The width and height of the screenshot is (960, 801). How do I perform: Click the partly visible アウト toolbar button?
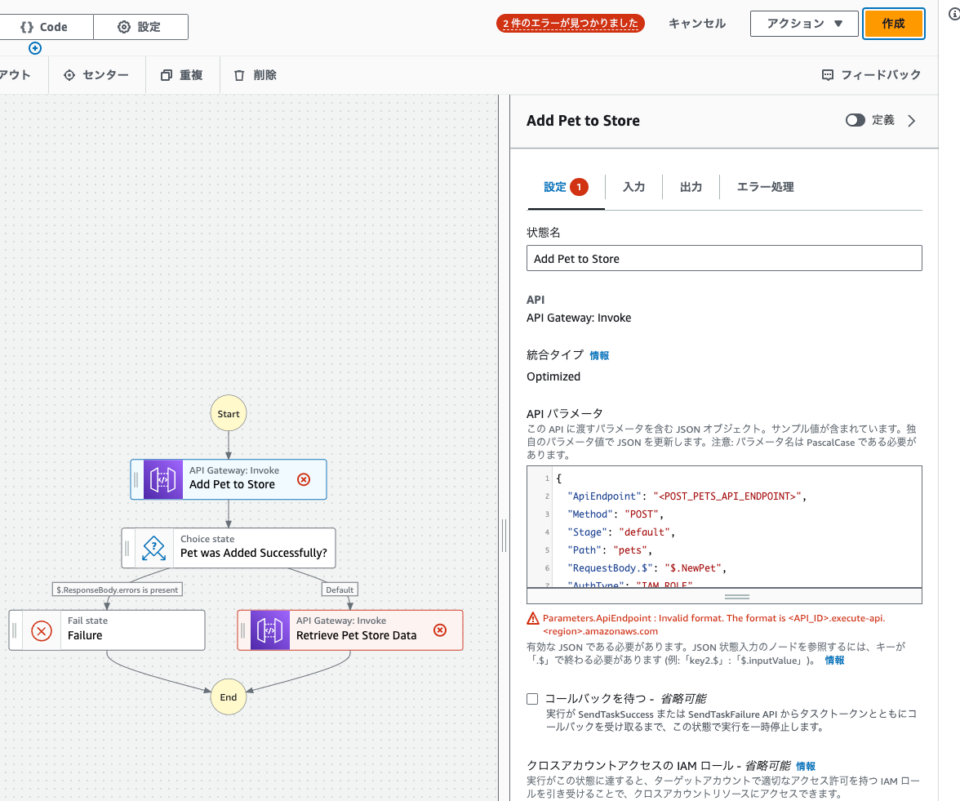15,75
